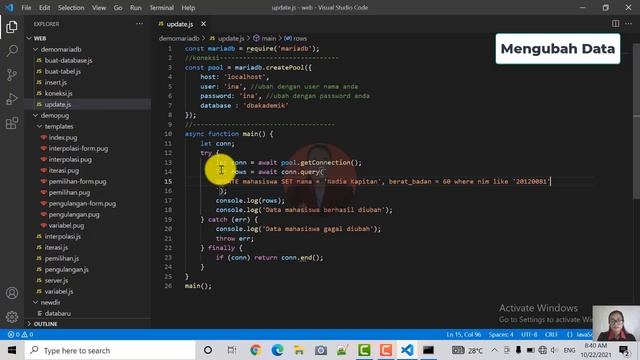Change line endings via CRLF item

(551, 334)
